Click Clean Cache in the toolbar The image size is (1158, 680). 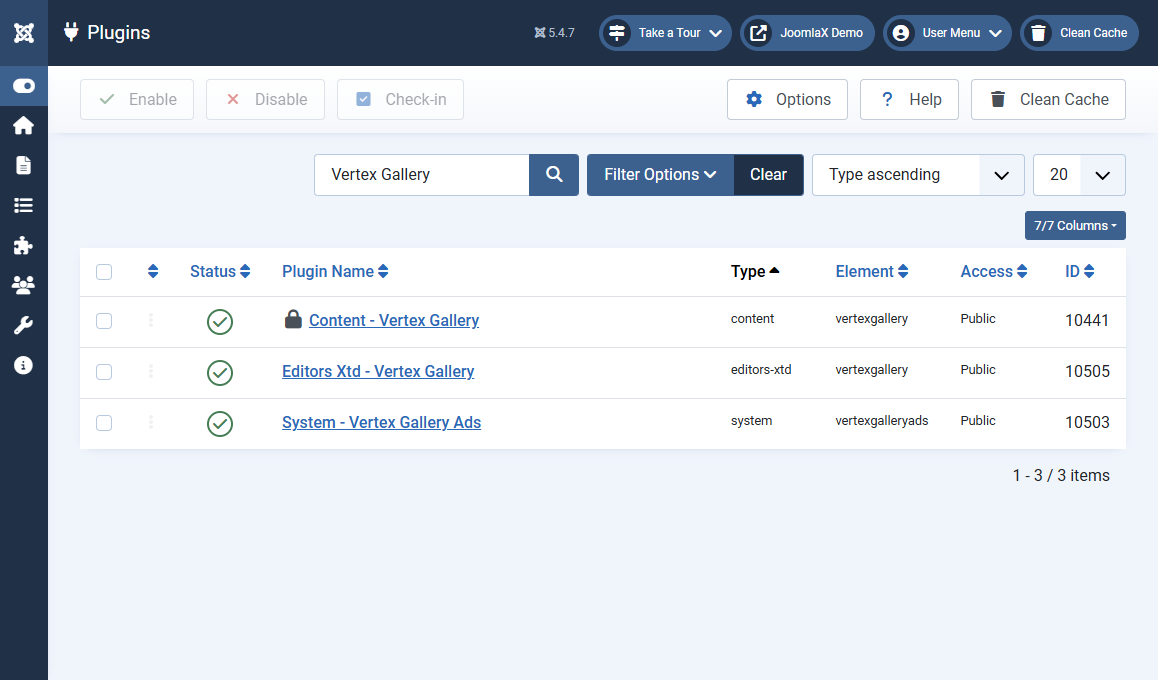[x=1048, y=100]
